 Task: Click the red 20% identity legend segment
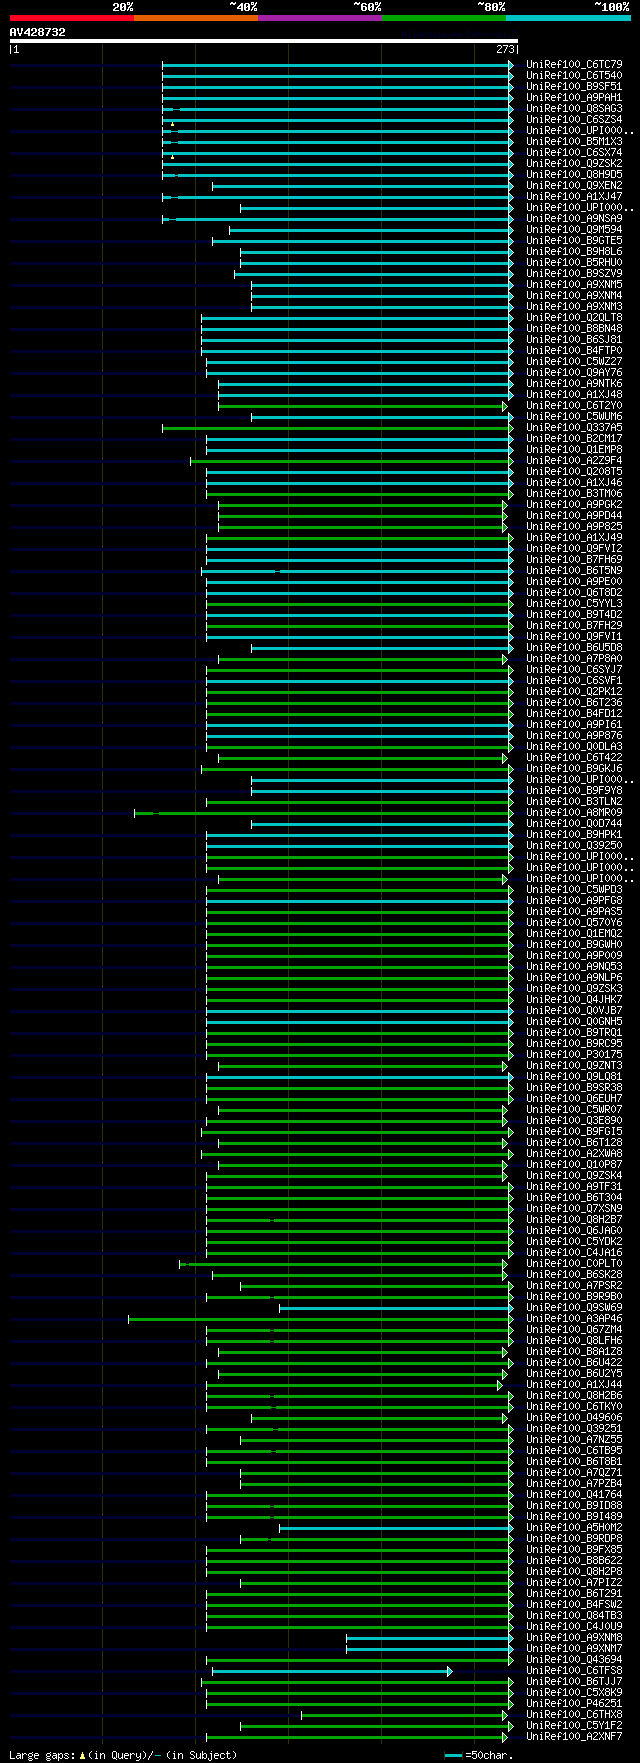tap(71, 18)
